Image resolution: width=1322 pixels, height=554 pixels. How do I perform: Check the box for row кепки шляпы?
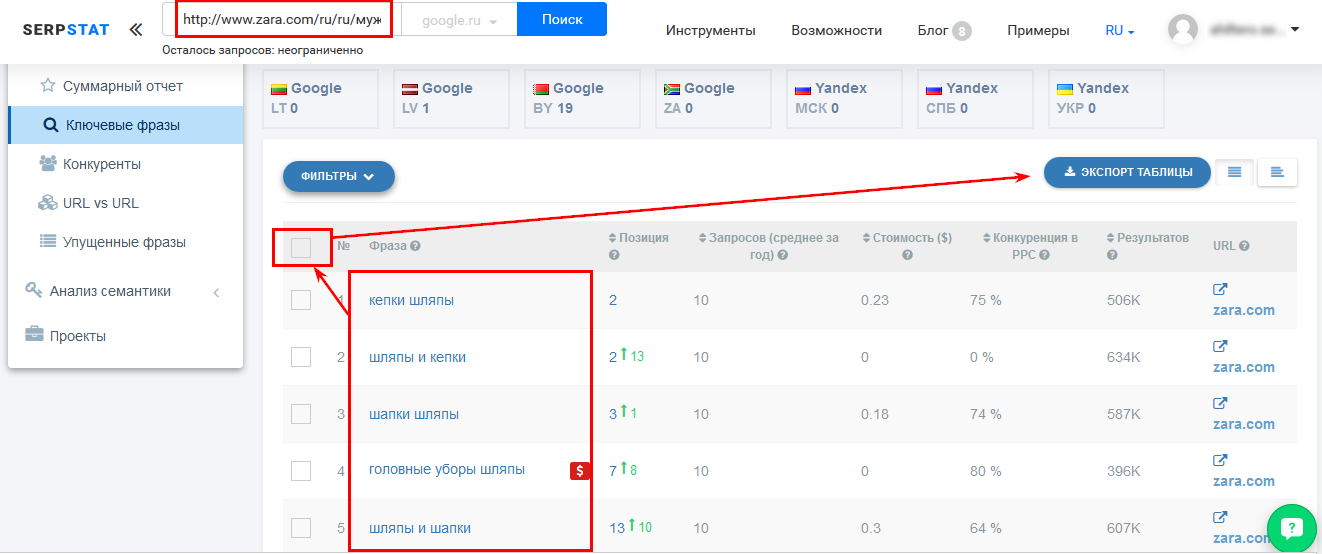[301, 300]
